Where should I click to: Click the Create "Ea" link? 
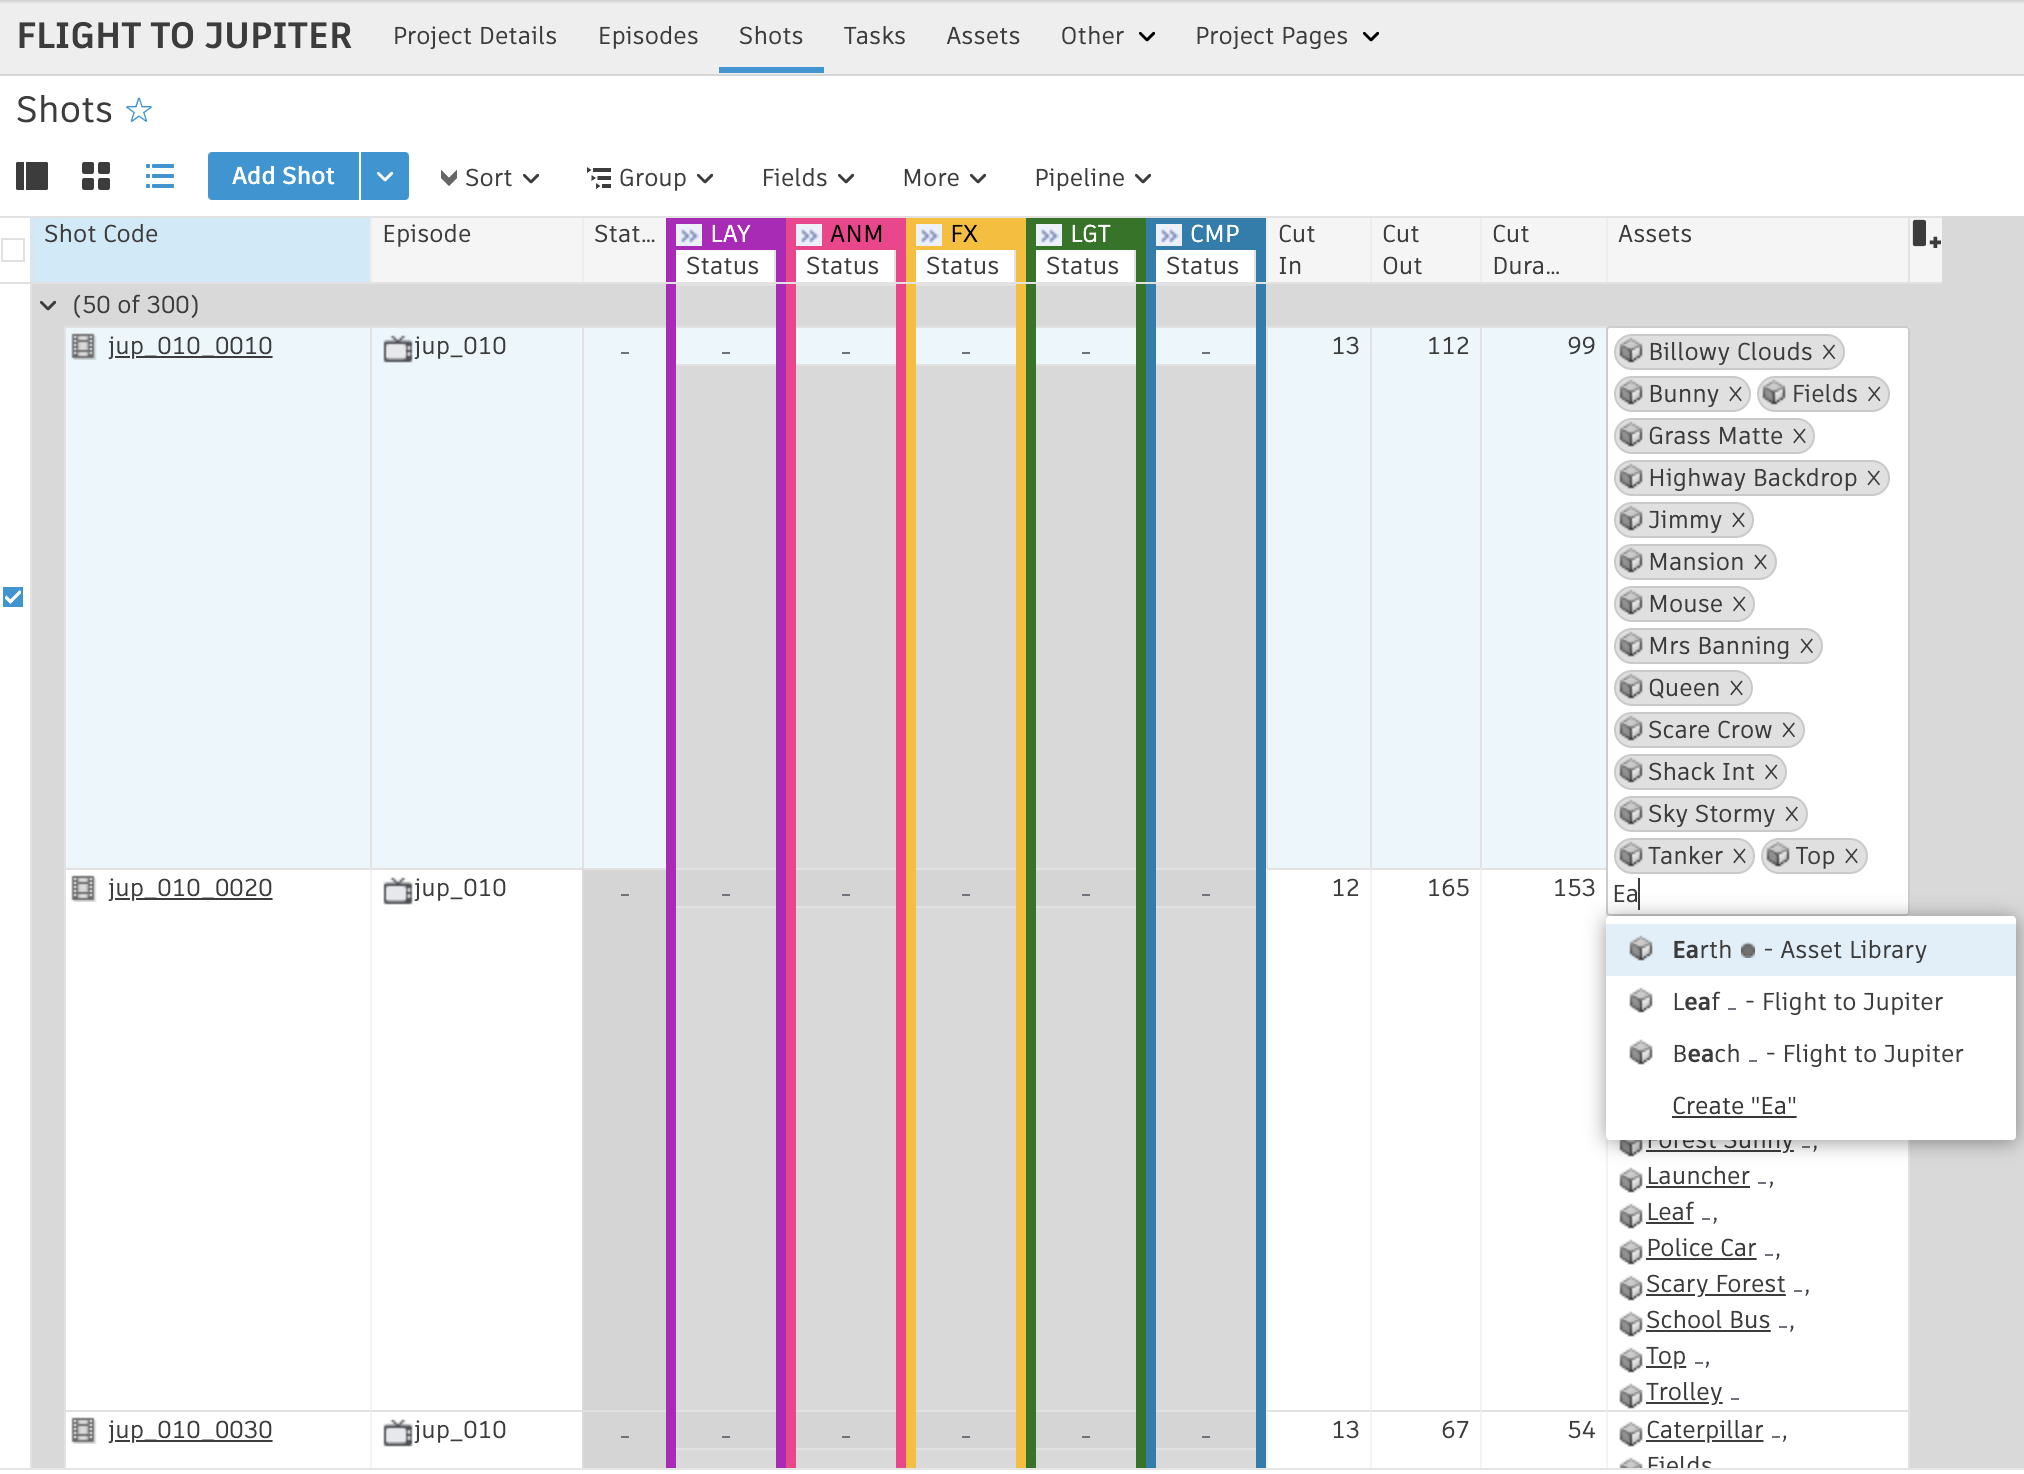[x=1734, y=1106]
